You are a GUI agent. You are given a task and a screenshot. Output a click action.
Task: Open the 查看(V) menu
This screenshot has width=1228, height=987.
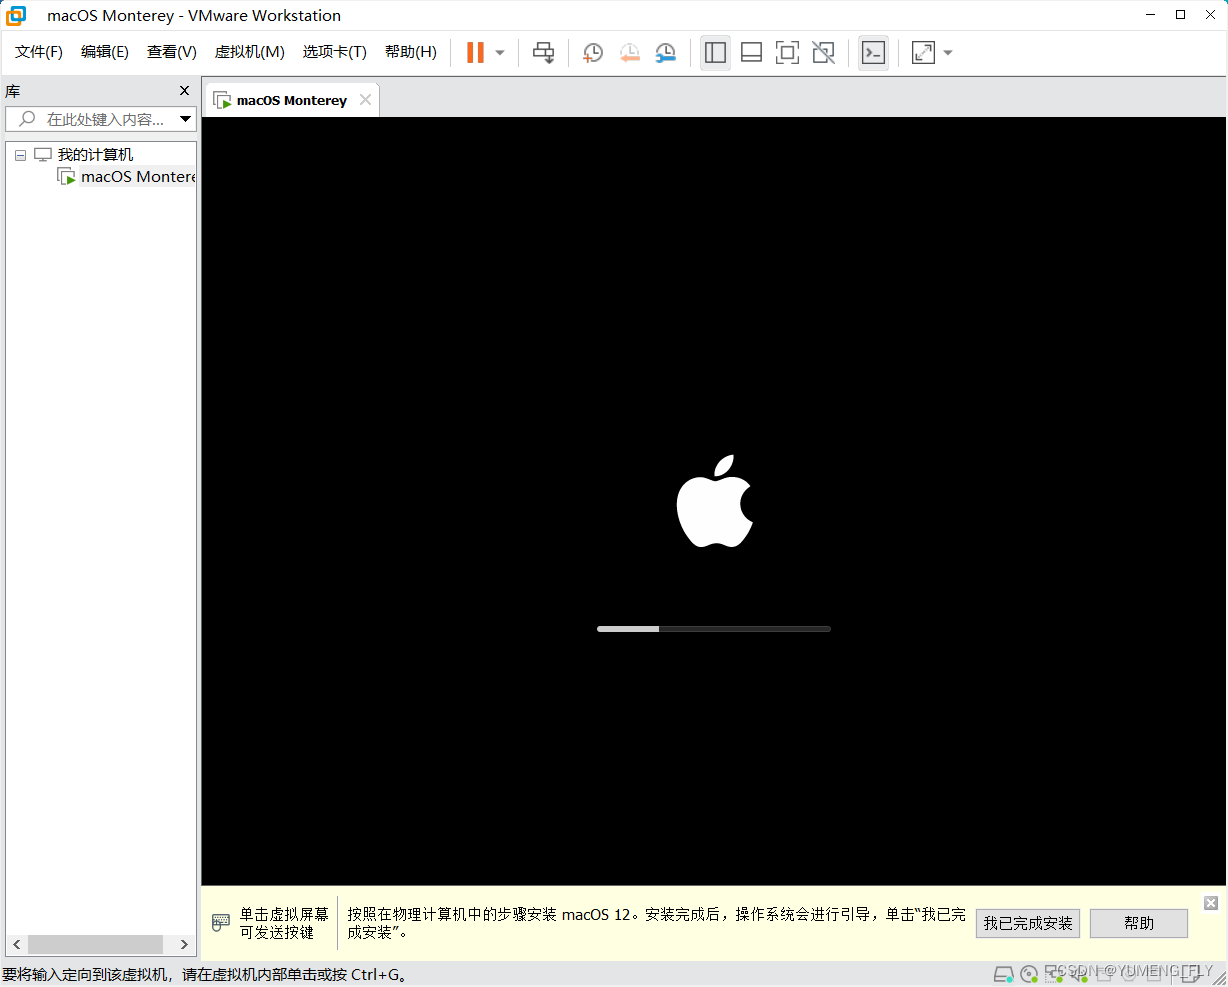pos(172,52)
